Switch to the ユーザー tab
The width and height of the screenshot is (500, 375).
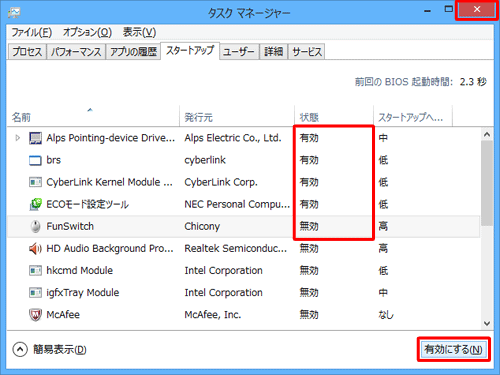tap(239, 52)
